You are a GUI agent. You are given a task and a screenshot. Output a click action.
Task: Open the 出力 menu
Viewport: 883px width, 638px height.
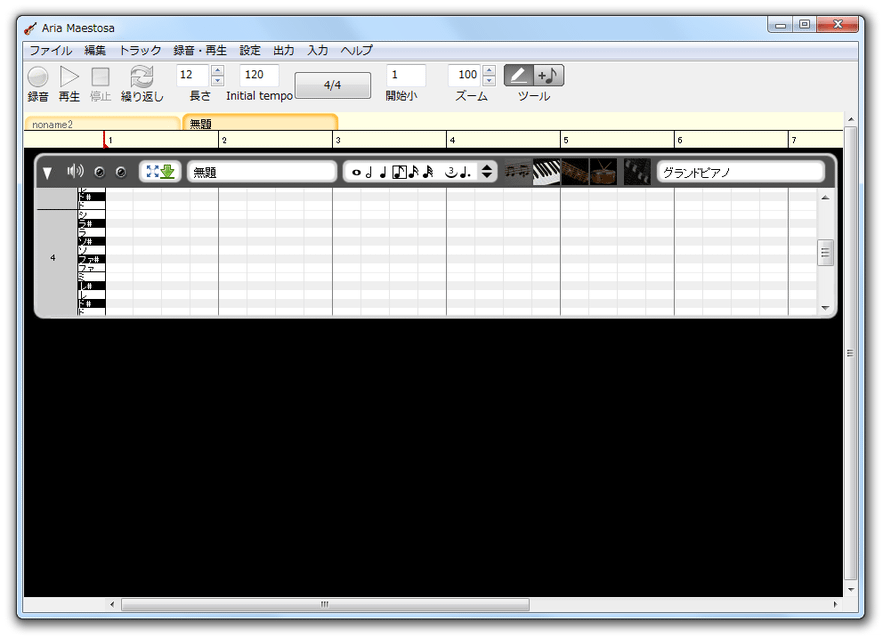tap(284, 50)
